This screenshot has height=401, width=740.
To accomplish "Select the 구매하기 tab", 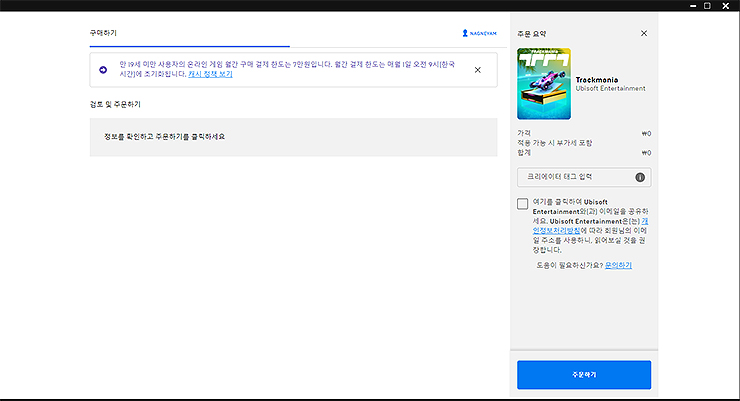I will 103,33.
